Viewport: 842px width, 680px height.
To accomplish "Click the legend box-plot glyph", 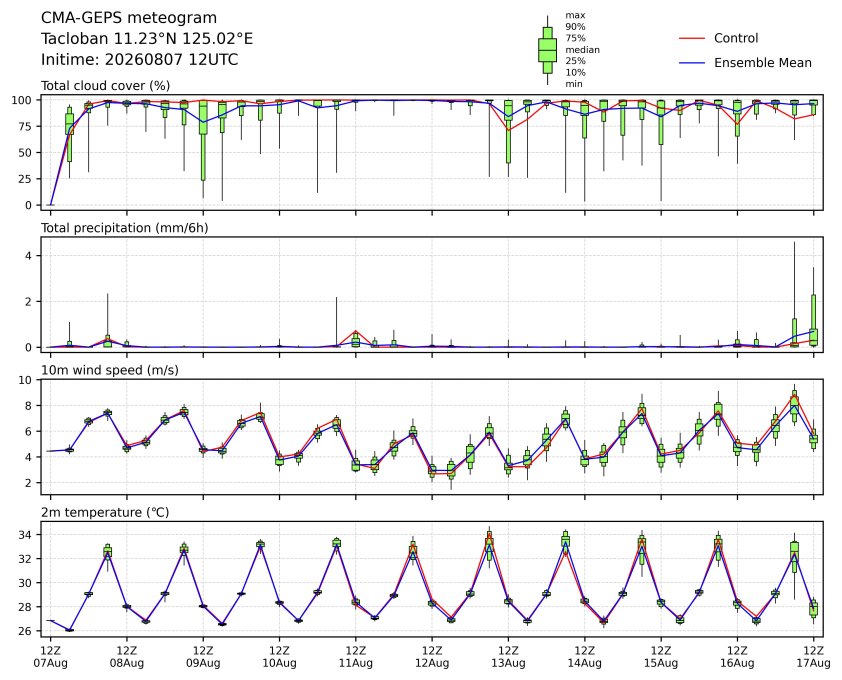I will pyautogui.click(x=547, y=50).
